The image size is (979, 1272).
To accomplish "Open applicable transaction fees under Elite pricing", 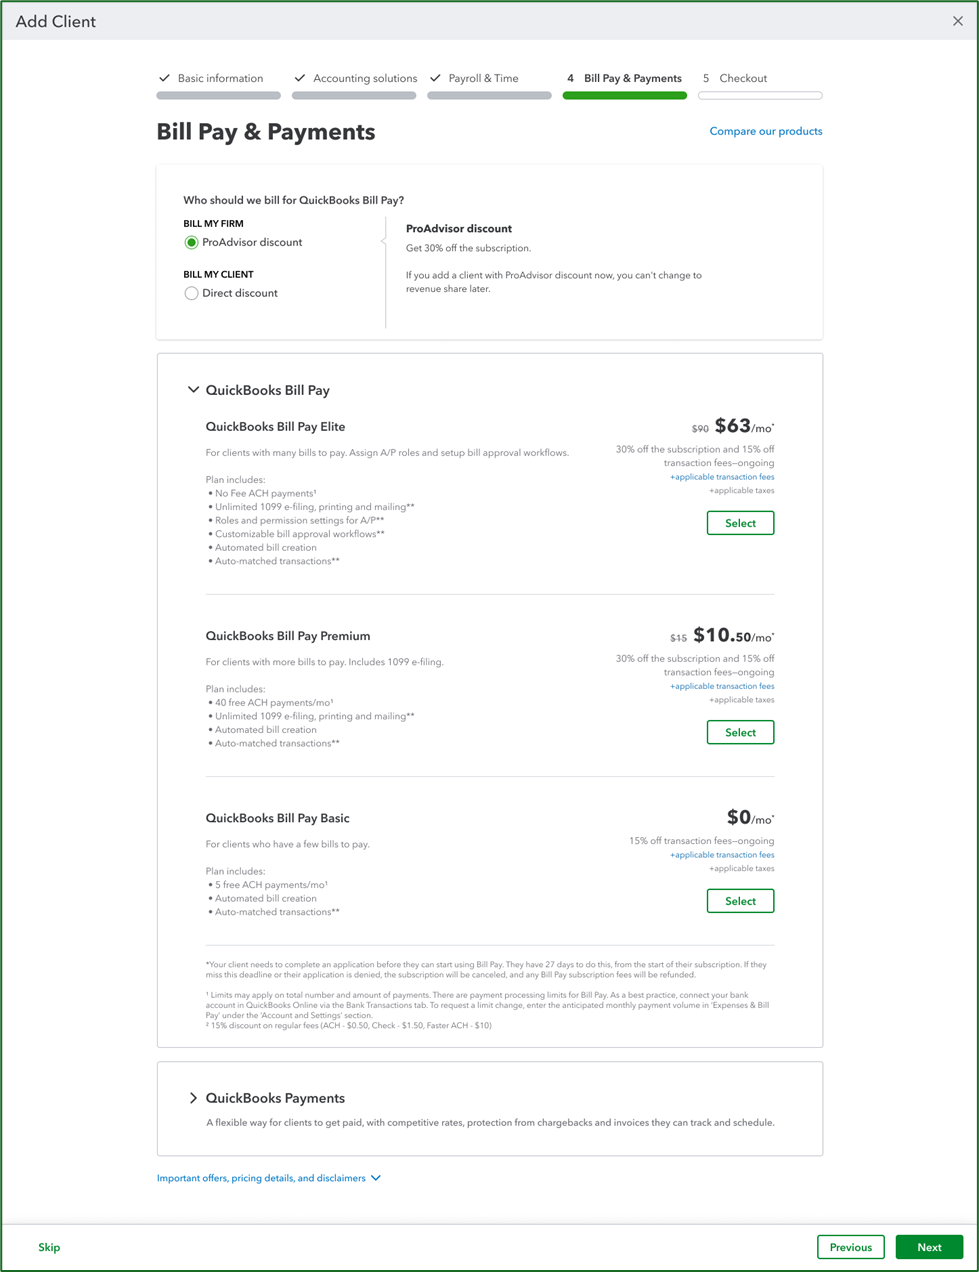I will coord(722,476).
